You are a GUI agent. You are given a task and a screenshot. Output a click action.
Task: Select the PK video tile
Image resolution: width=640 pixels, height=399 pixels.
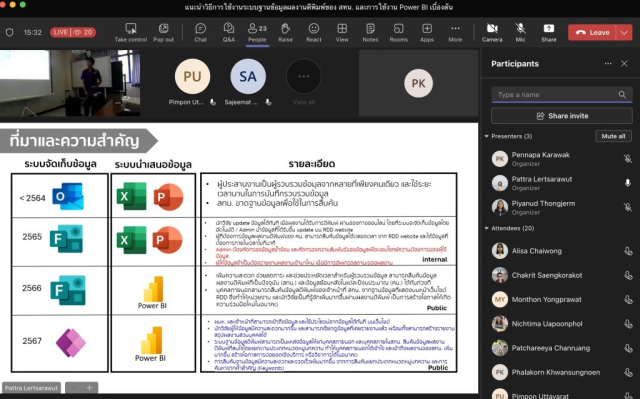click(x=418, y=83)
